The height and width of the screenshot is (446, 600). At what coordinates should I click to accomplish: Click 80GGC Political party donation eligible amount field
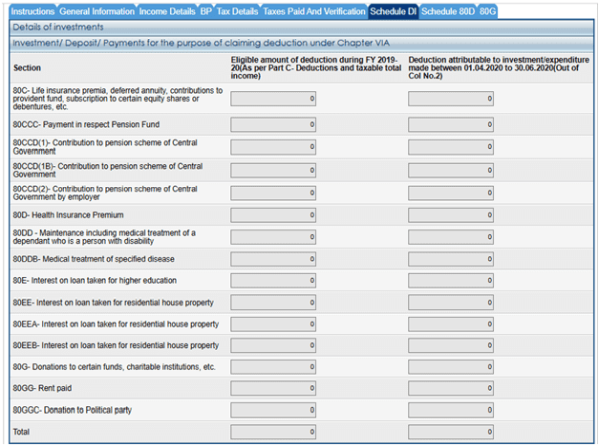click(273, 410)
